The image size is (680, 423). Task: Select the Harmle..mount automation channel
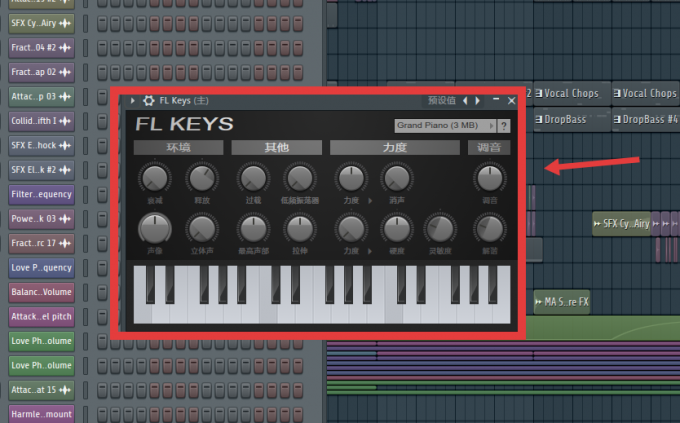(41, 414)
